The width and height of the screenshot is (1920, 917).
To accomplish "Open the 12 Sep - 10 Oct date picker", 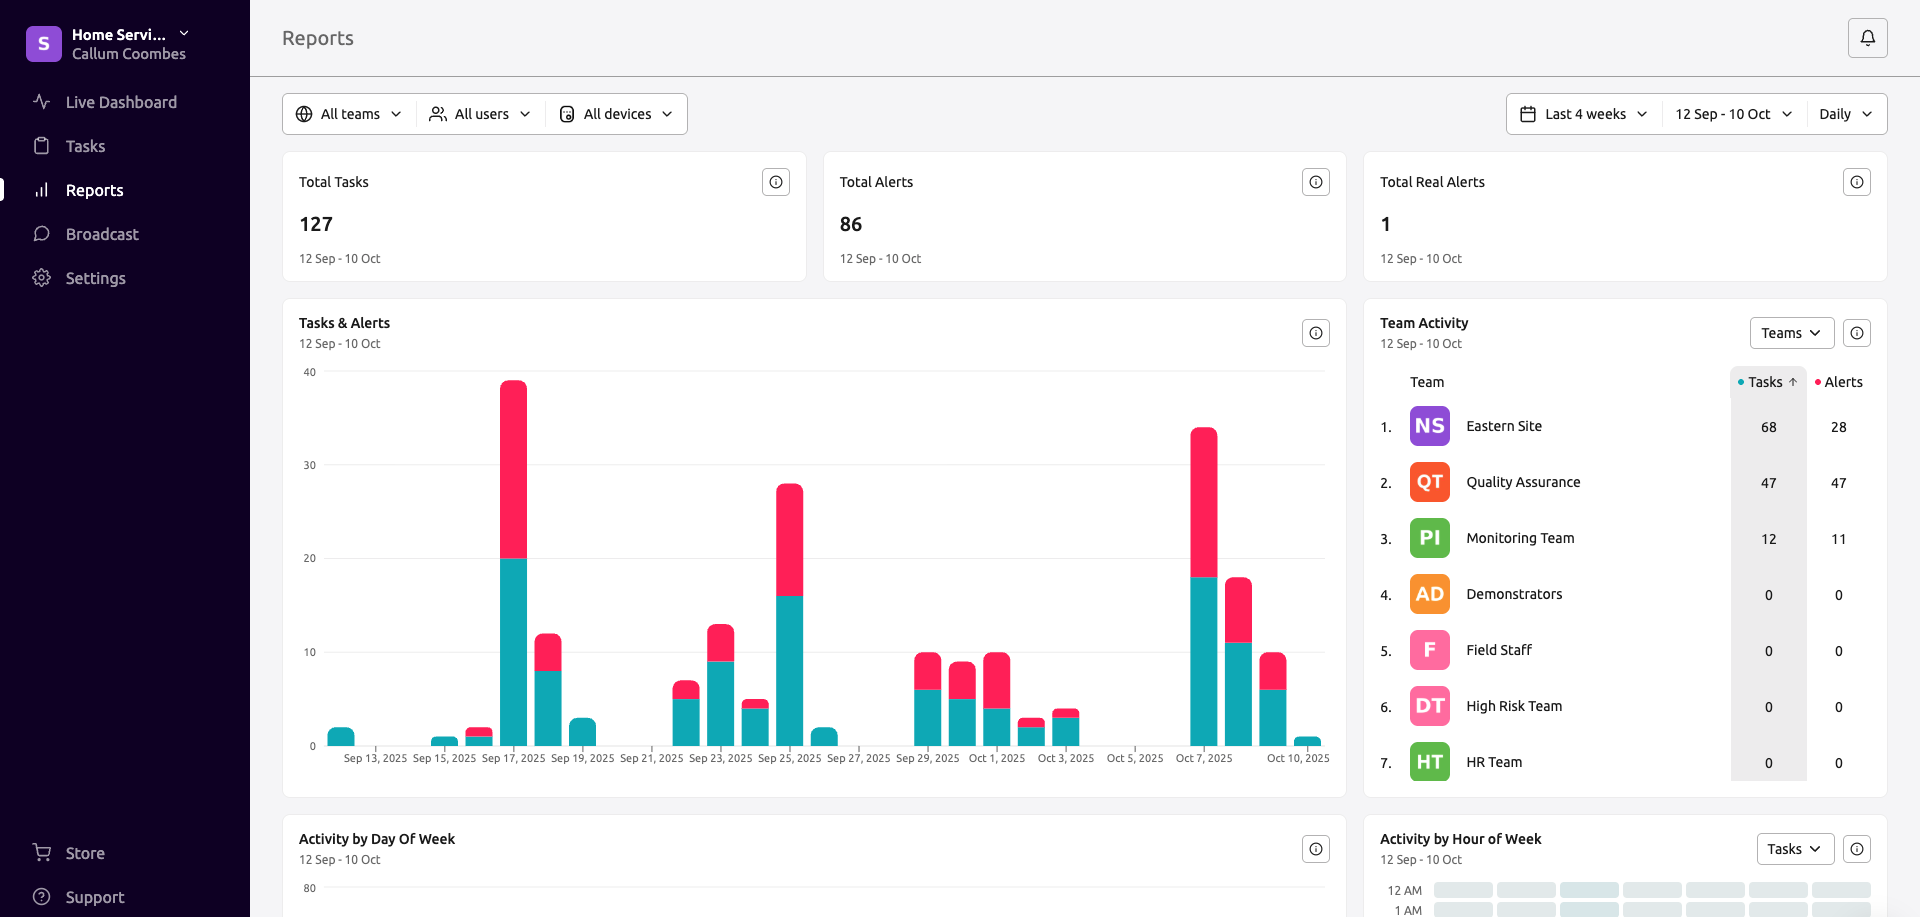I will coord(1734,114).
